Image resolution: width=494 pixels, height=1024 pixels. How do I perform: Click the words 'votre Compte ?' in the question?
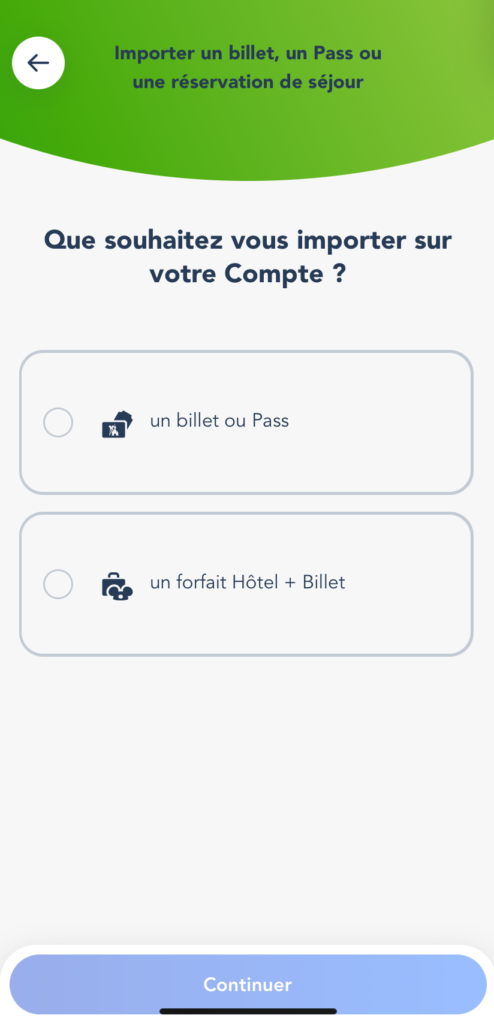click(x=248, y=275)
